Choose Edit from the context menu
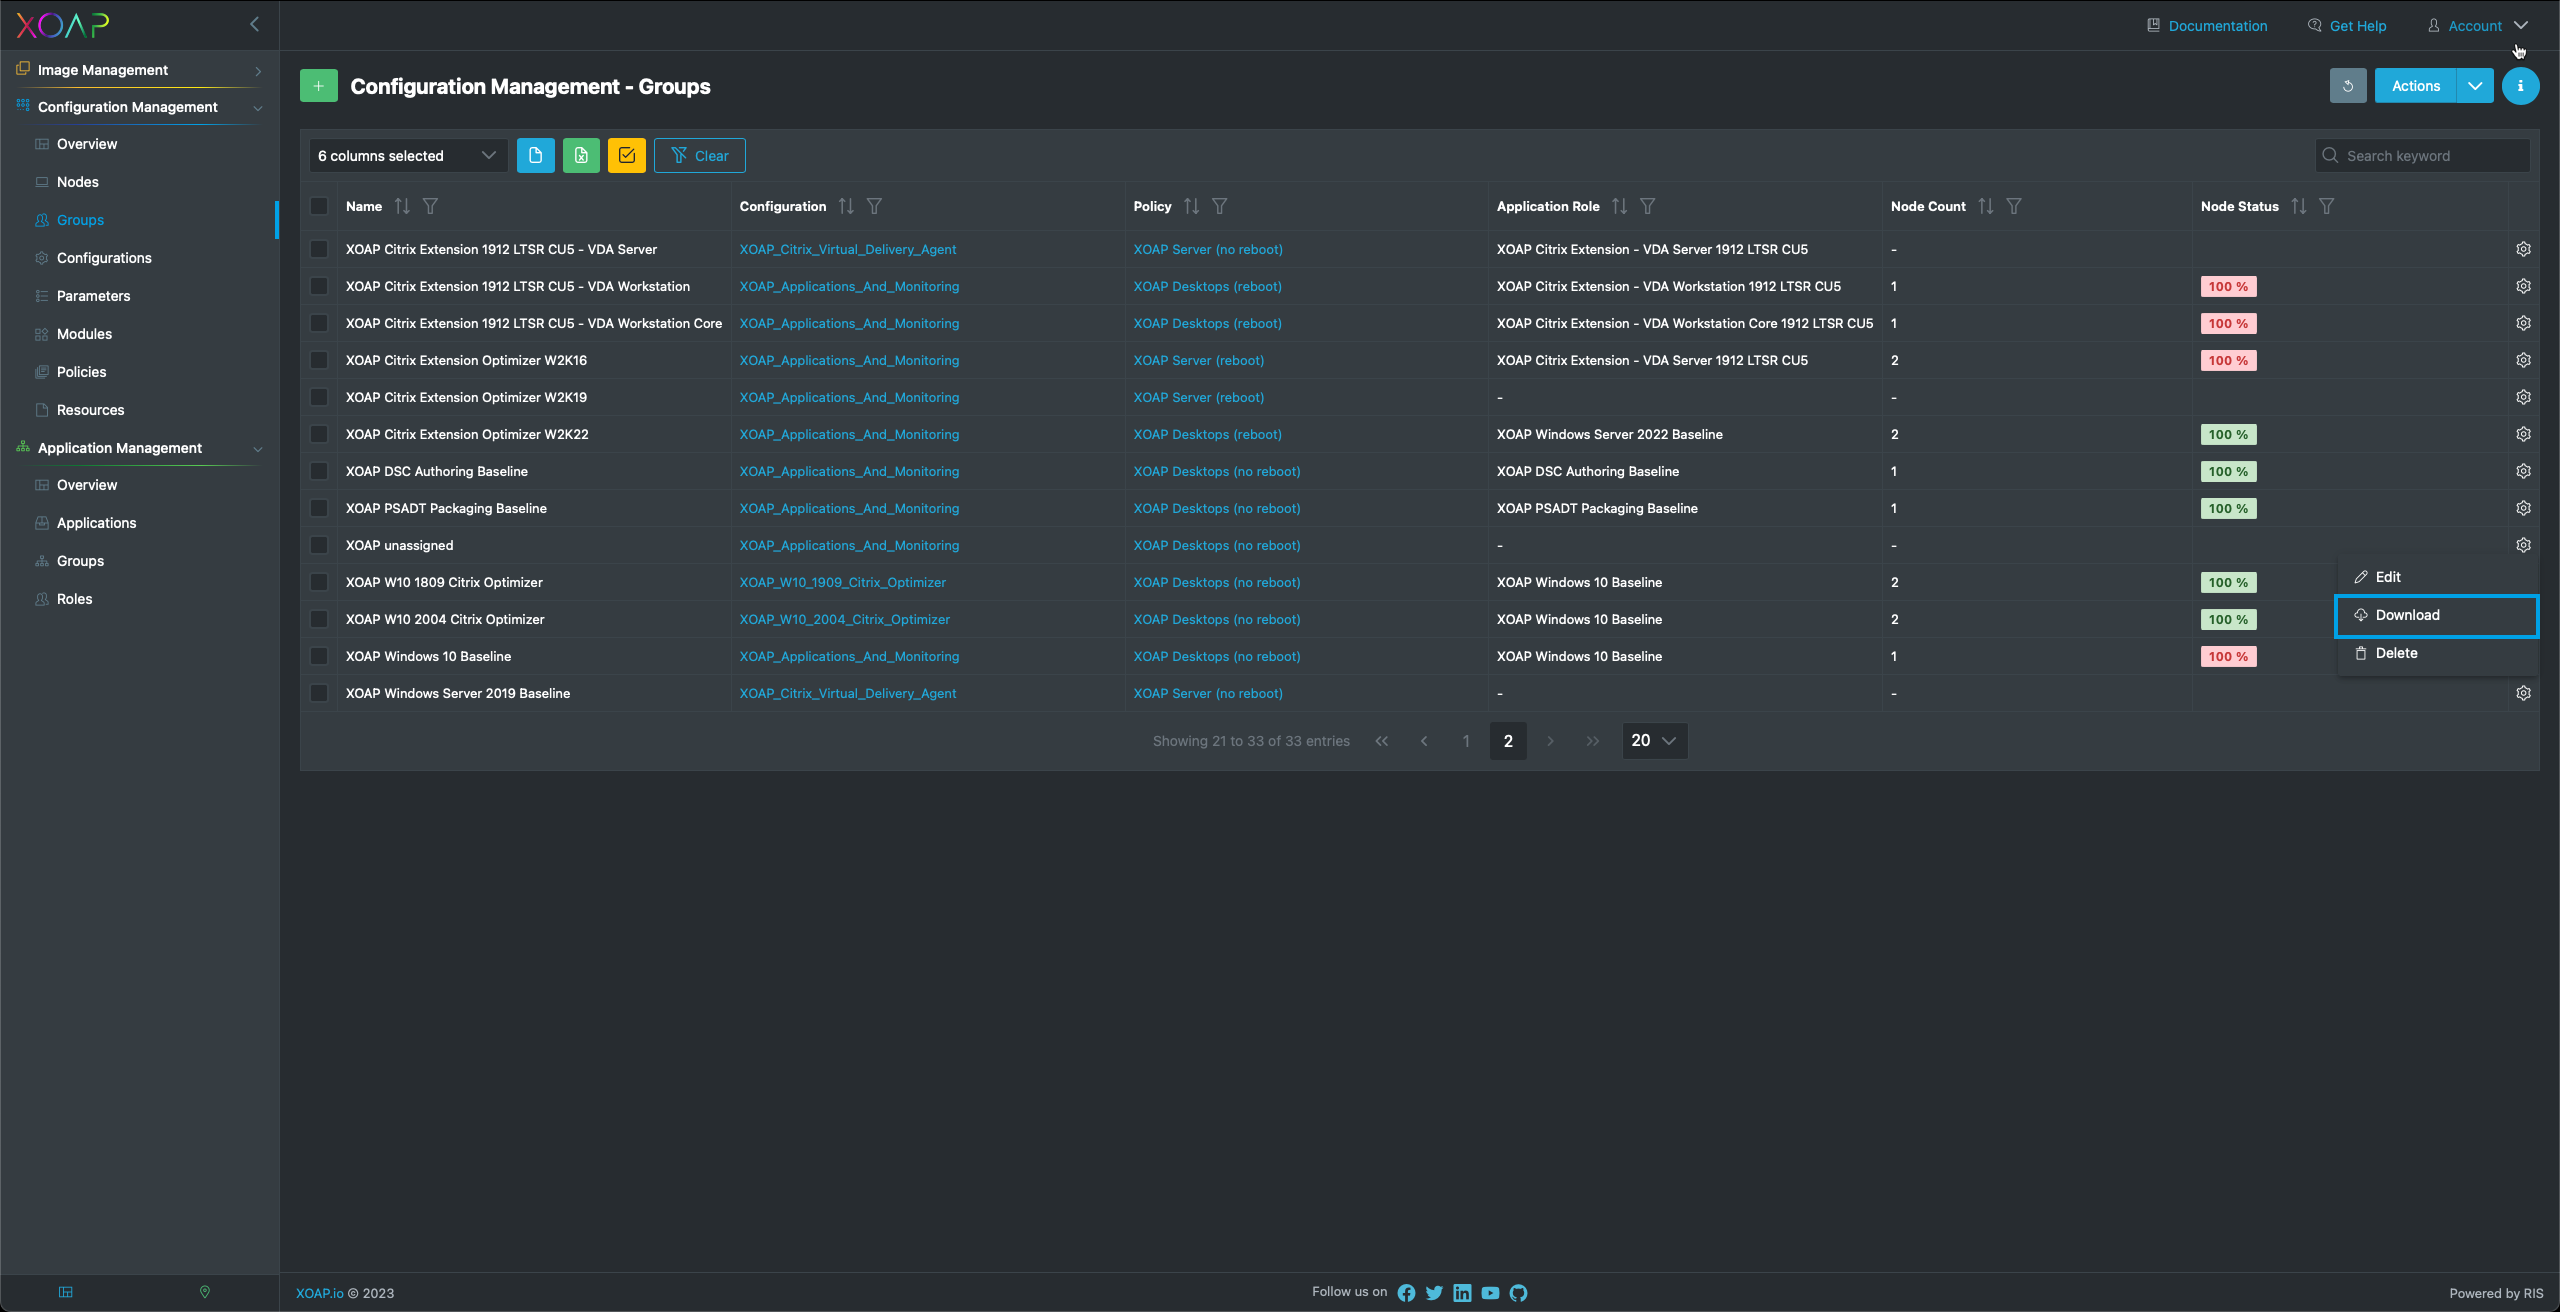The width and height of the screenshot is (2560, 1312). [x=2437, y=577]
